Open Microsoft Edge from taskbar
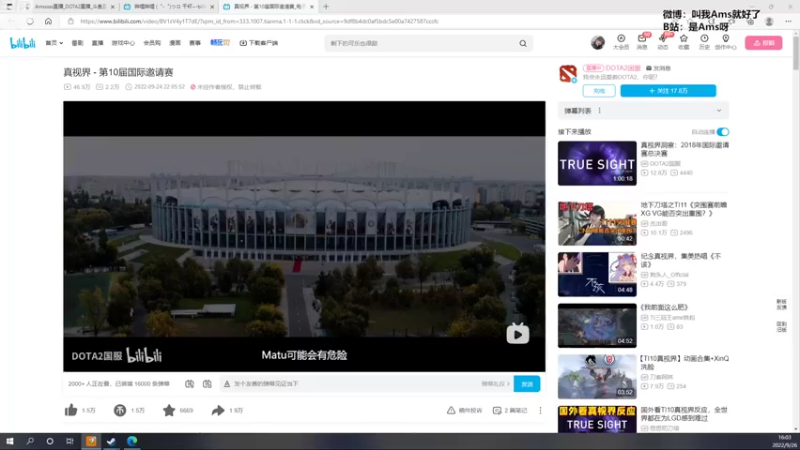 click(132, 441)
